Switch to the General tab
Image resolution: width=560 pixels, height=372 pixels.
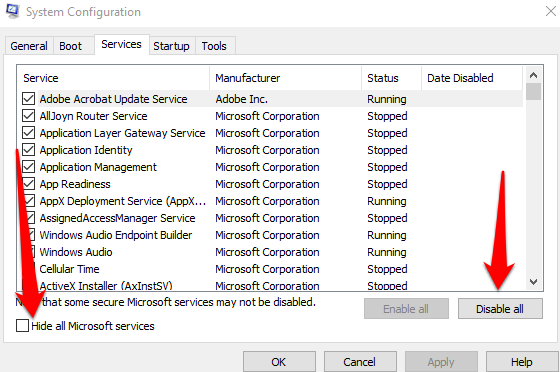click(x=29, y=46)
